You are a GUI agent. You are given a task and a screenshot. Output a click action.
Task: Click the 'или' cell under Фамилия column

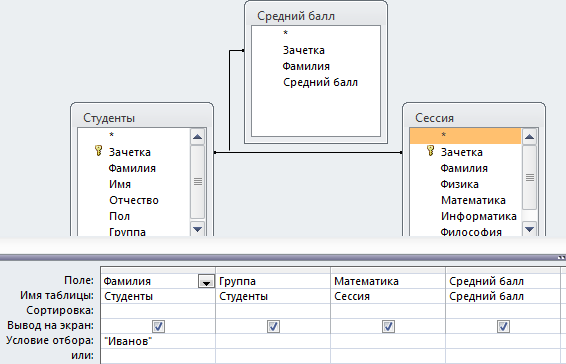(x=158, y=356)
